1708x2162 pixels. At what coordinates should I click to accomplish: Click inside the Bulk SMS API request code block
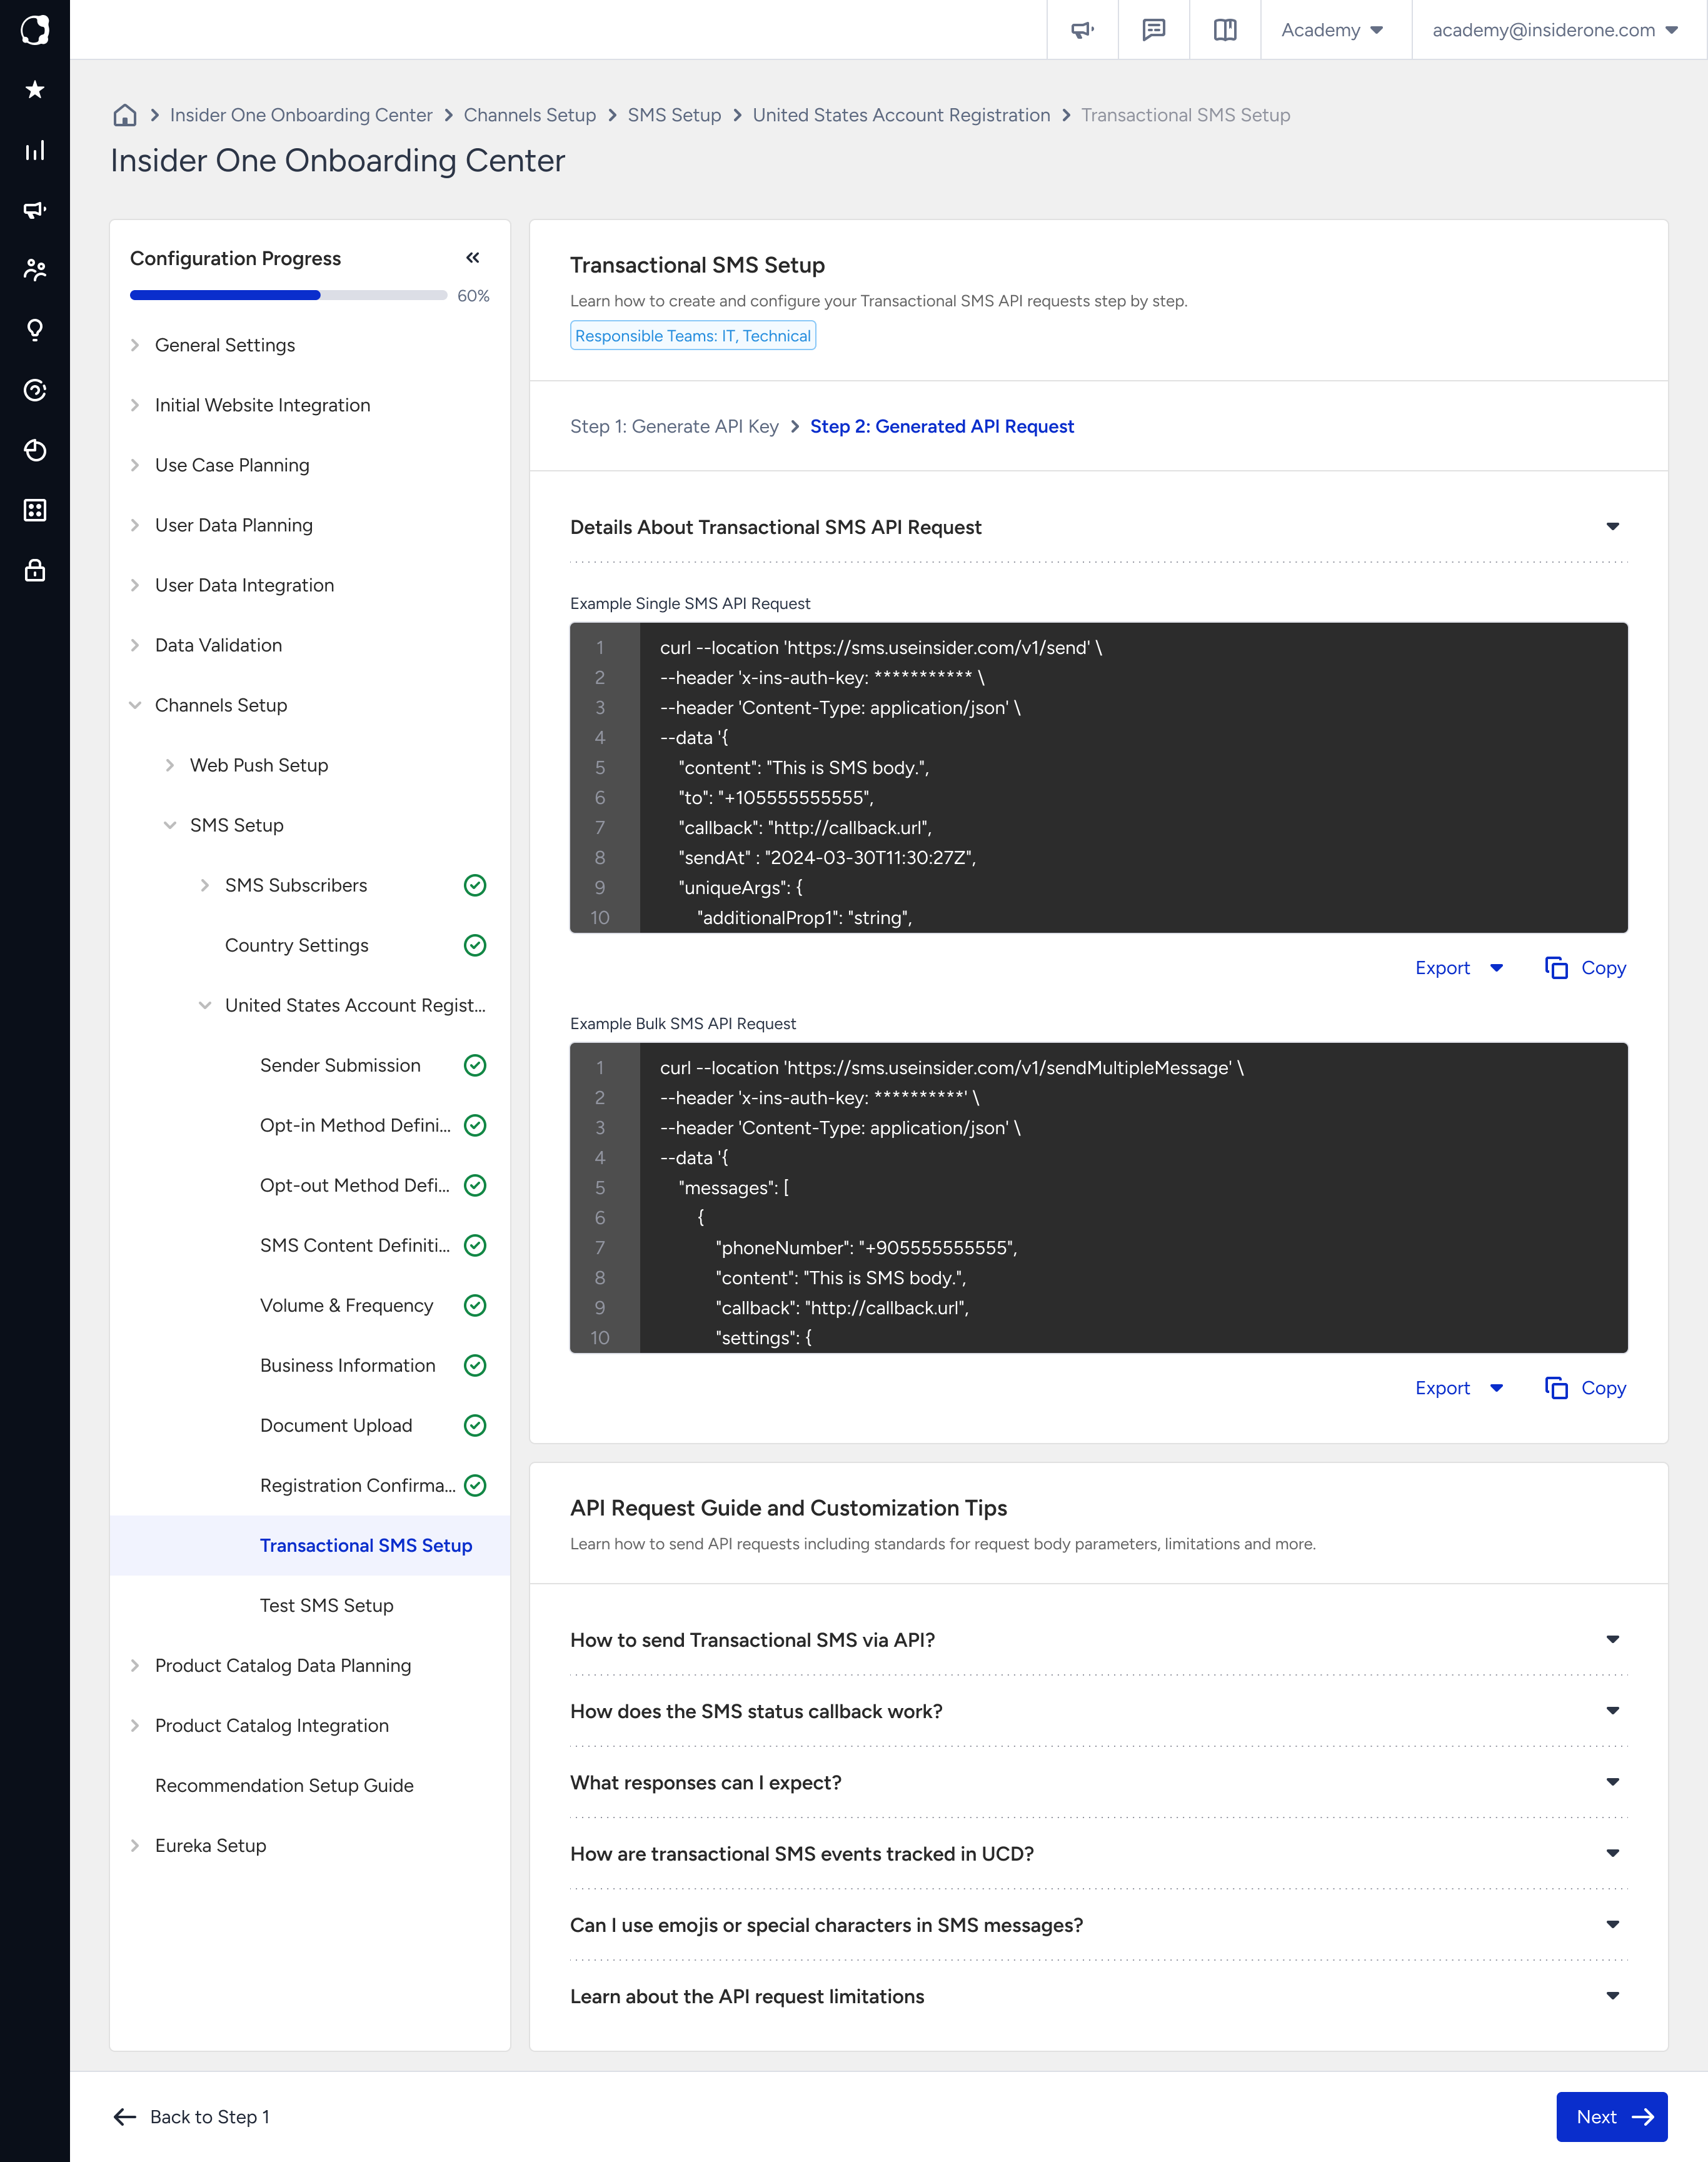click(1098, 1198)
